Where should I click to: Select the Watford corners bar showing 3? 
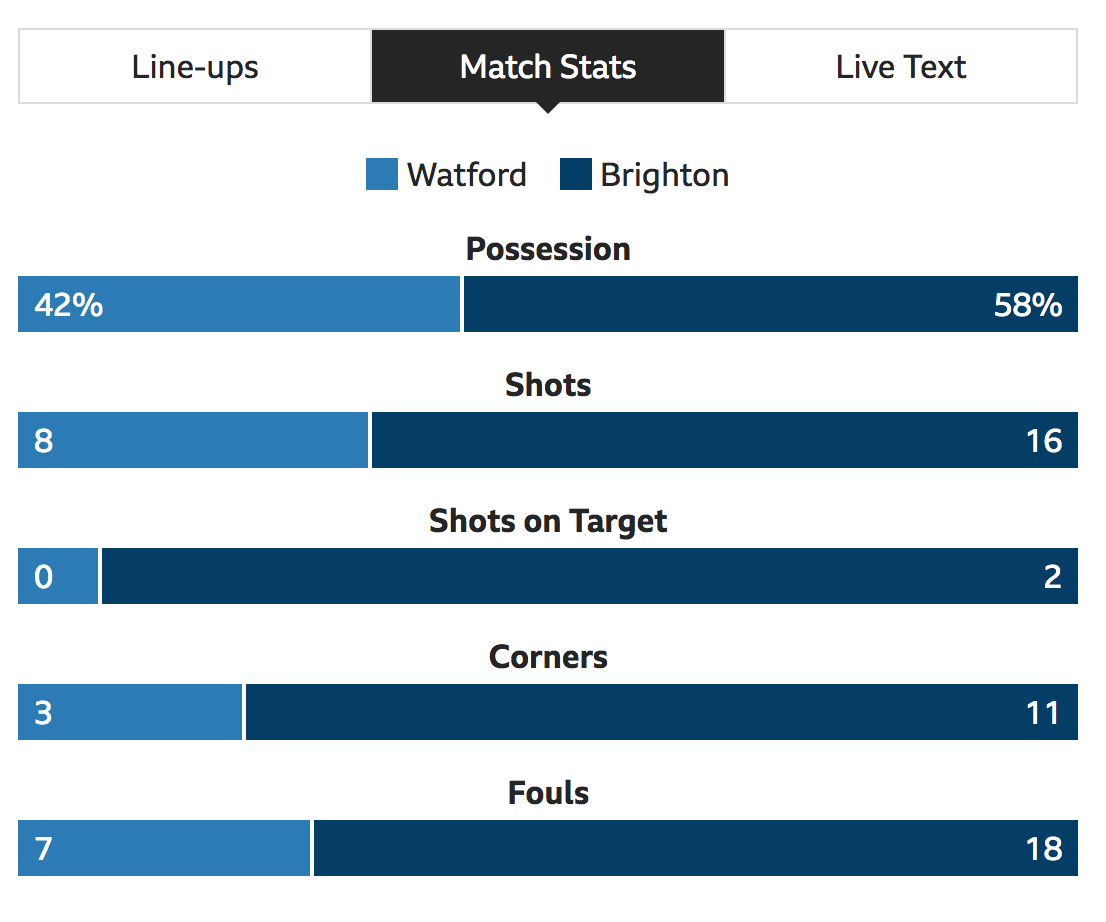point(130,712)
